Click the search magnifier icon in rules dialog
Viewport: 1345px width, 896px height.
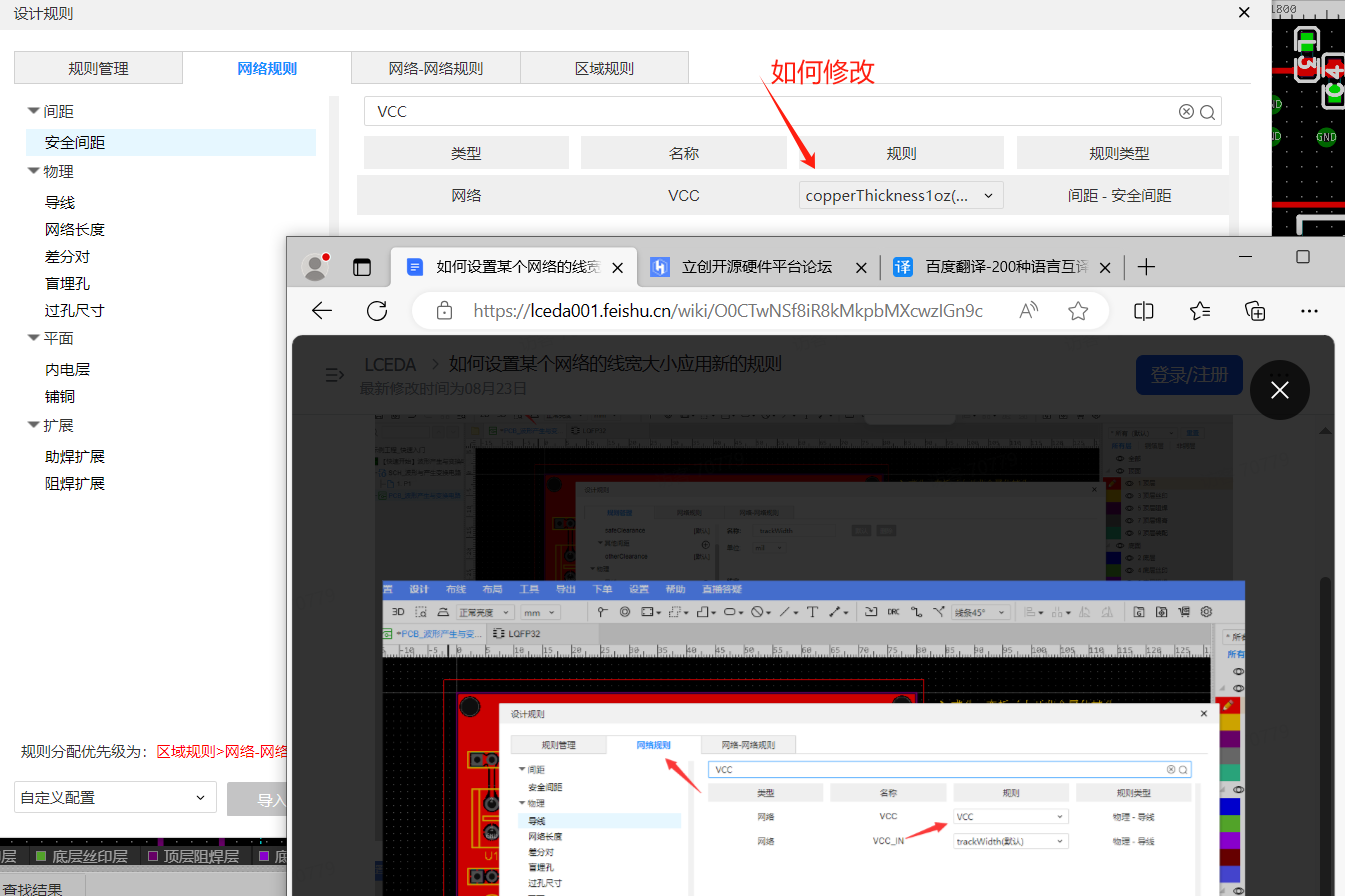point(1207,112)
